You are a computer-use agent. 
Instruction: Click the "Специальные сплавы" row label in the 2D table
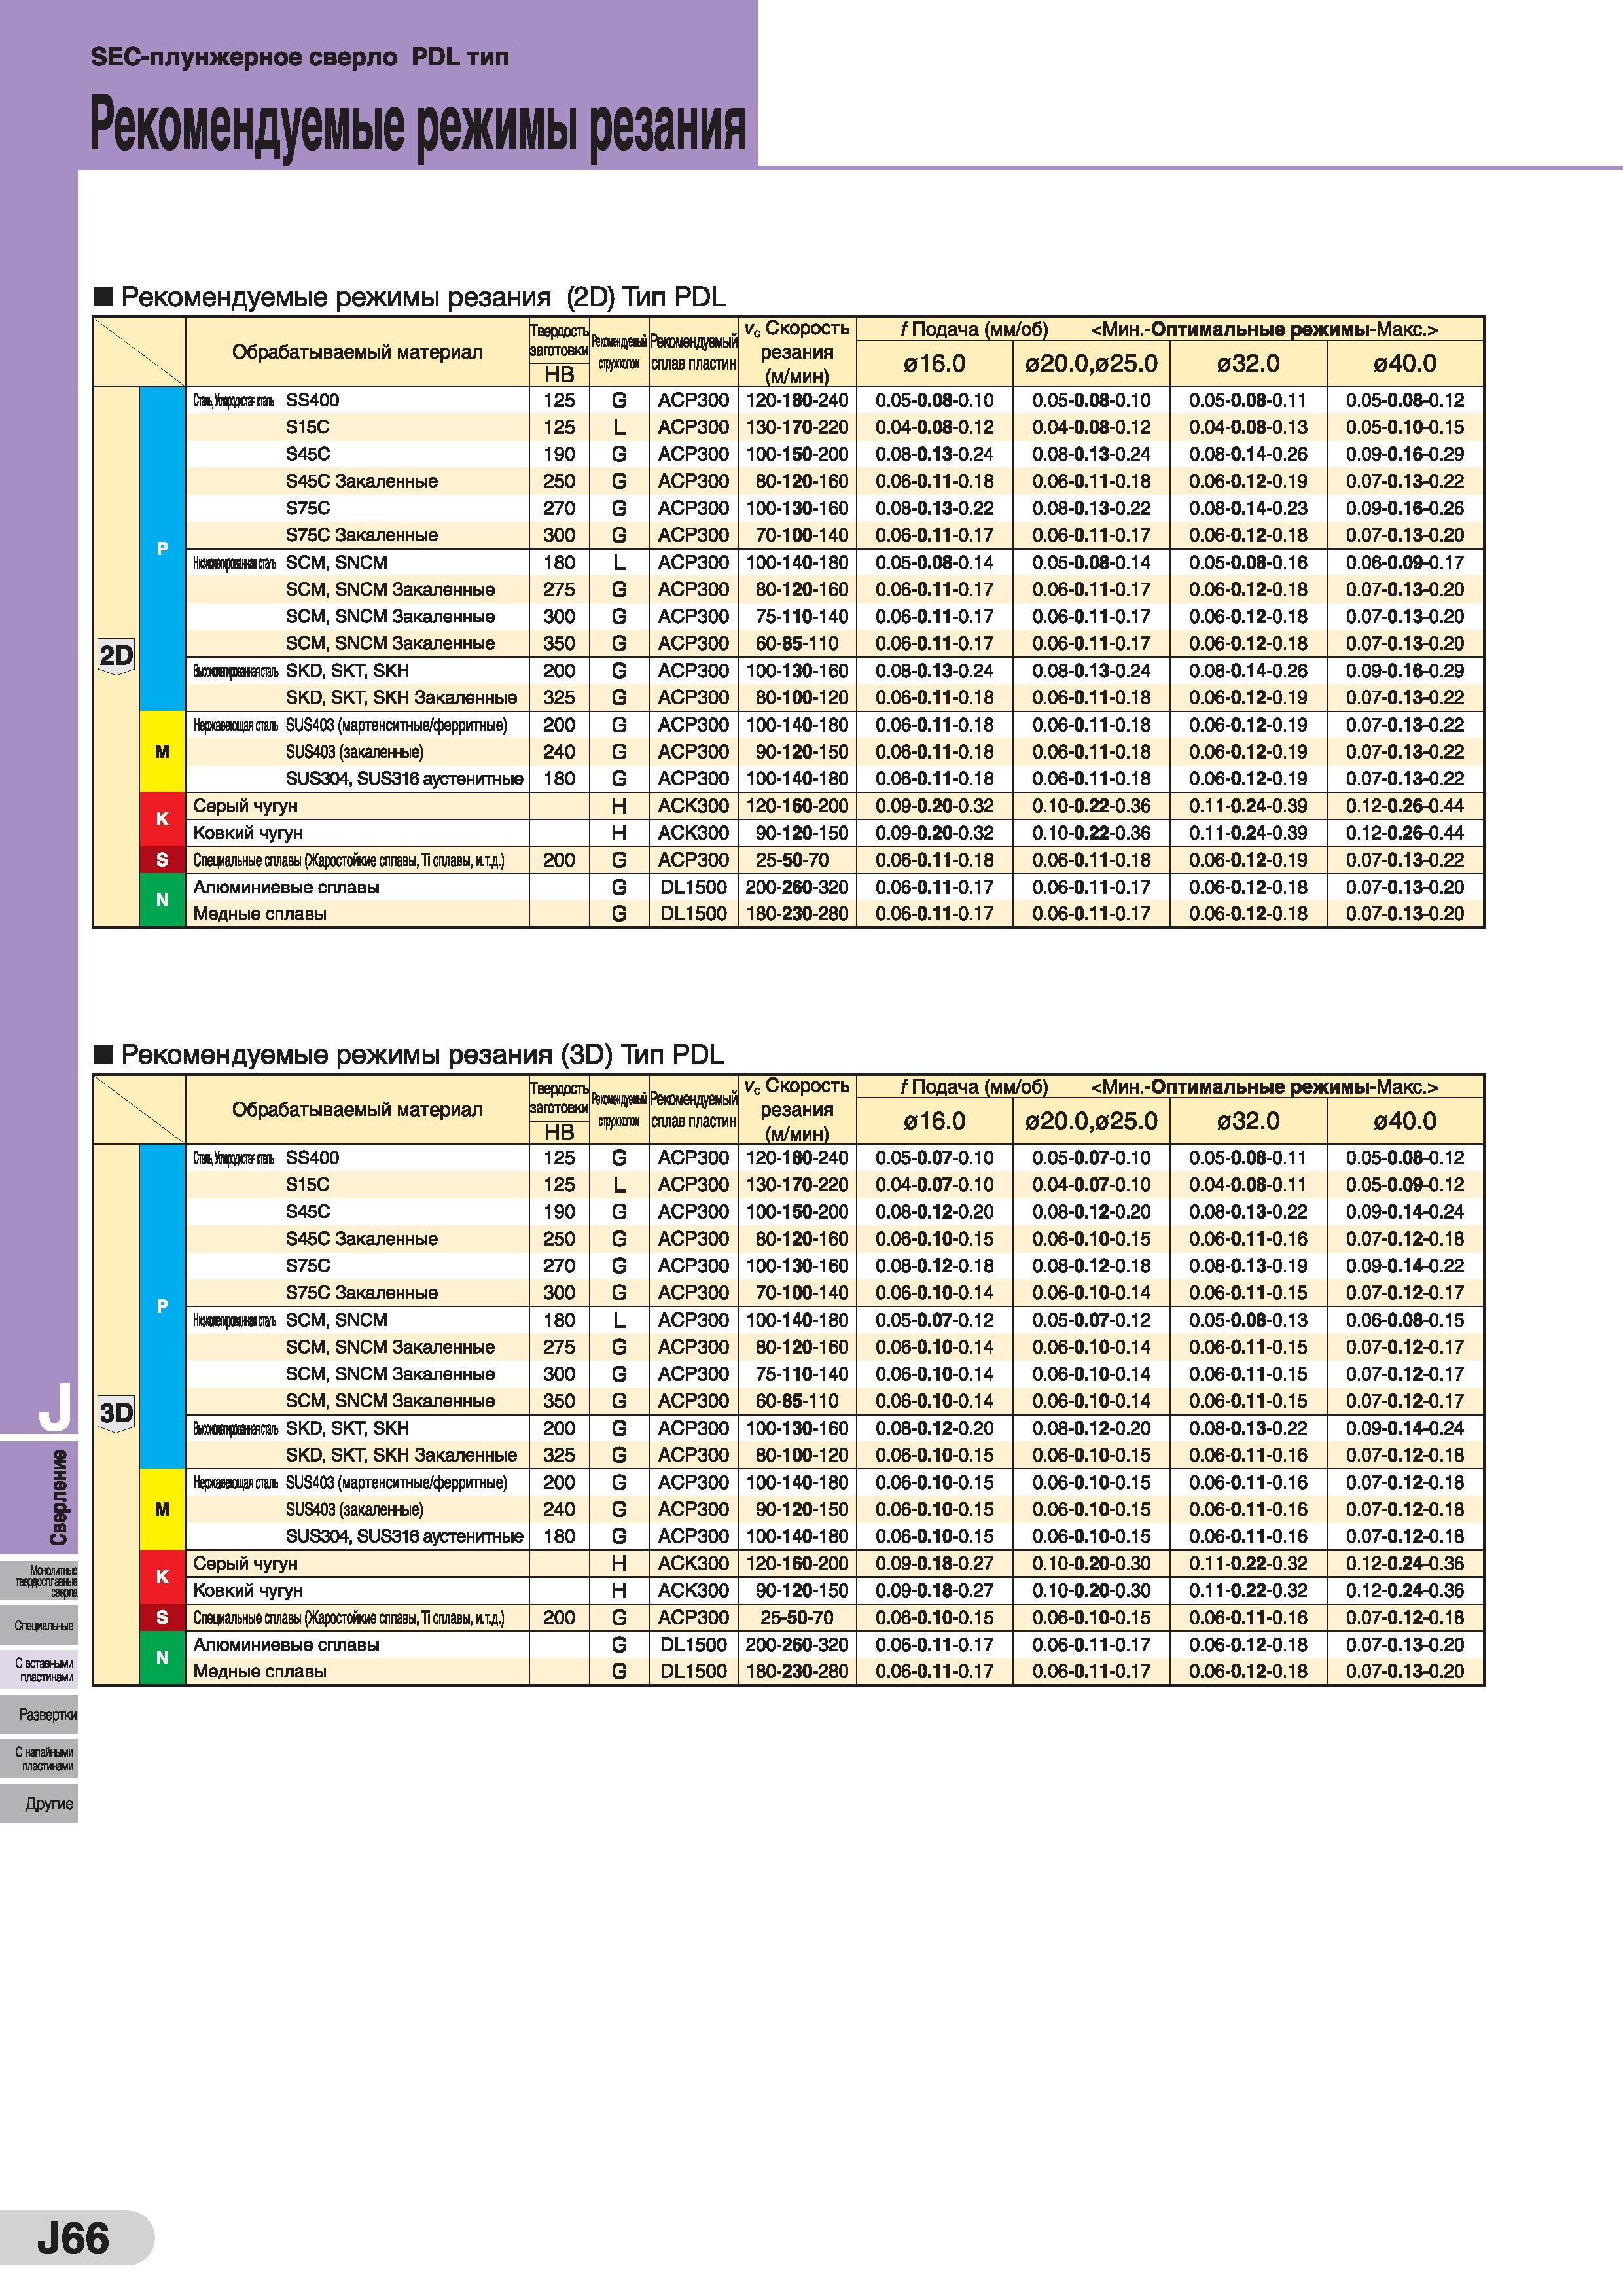point(348,860)
